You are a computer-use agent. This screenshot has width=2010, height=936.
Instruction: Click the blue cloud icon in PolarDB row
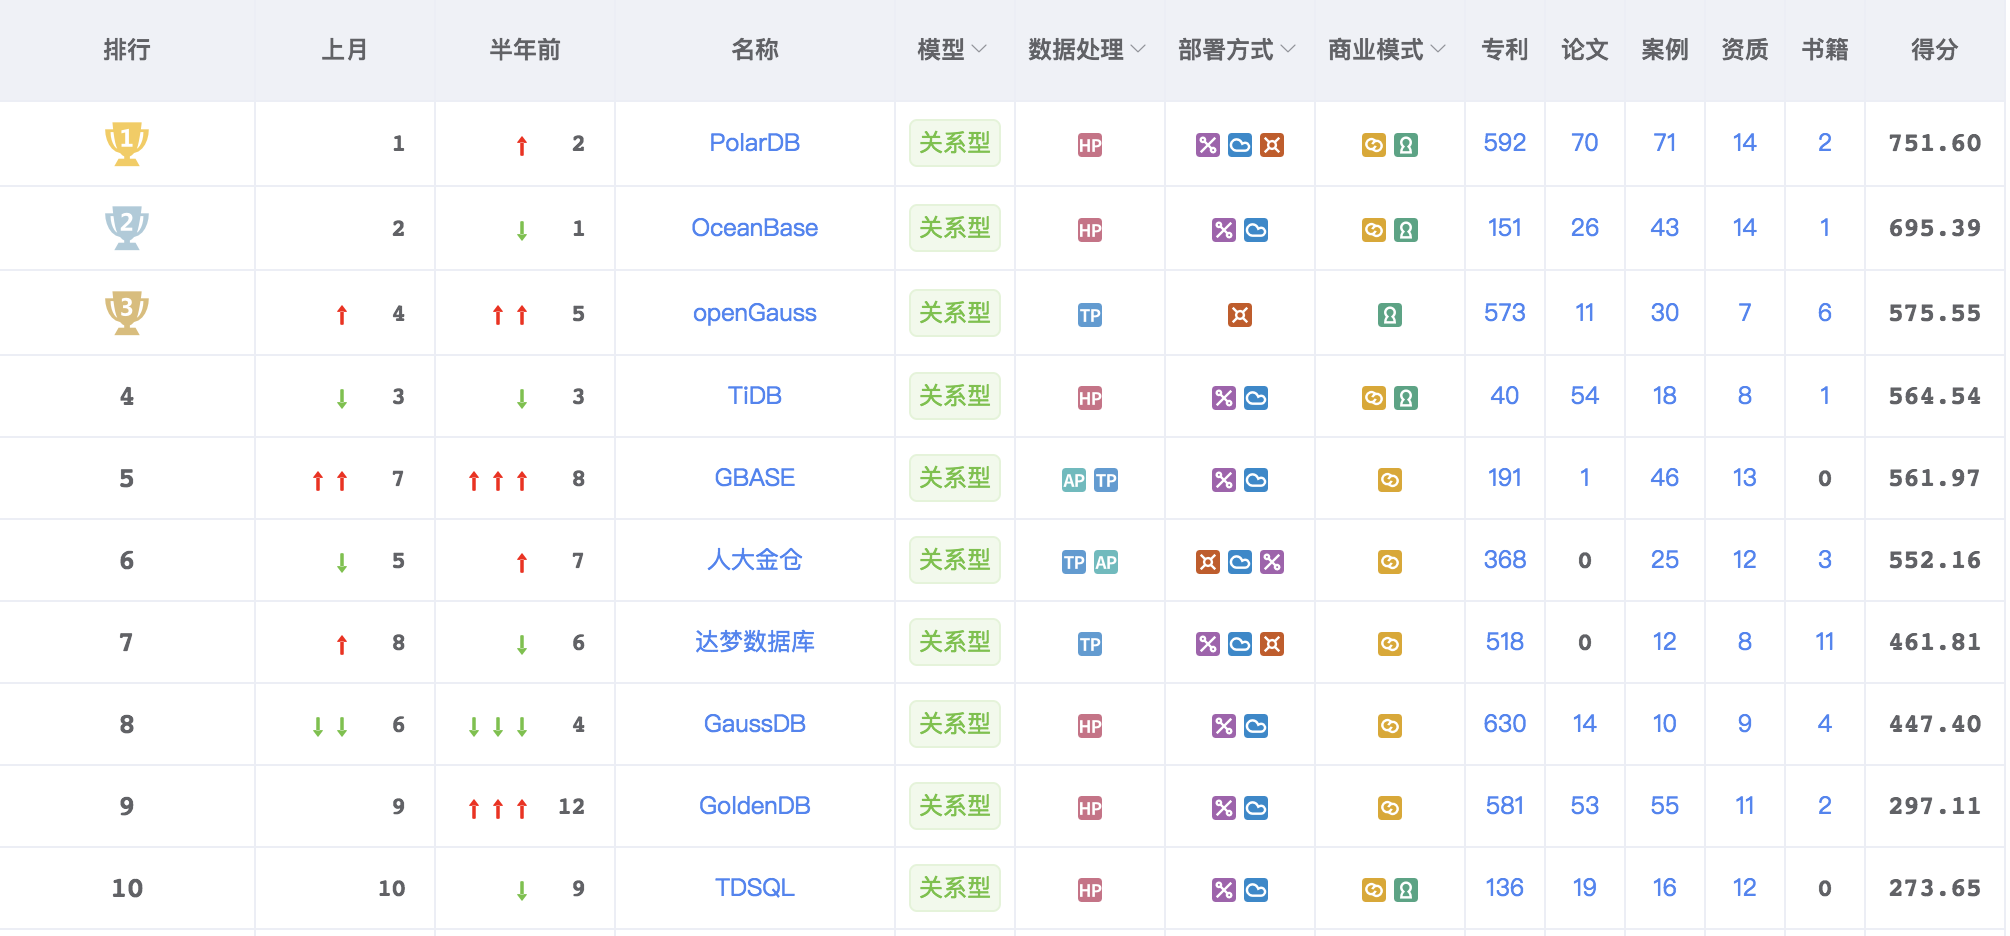click(x=1240, y=145)
